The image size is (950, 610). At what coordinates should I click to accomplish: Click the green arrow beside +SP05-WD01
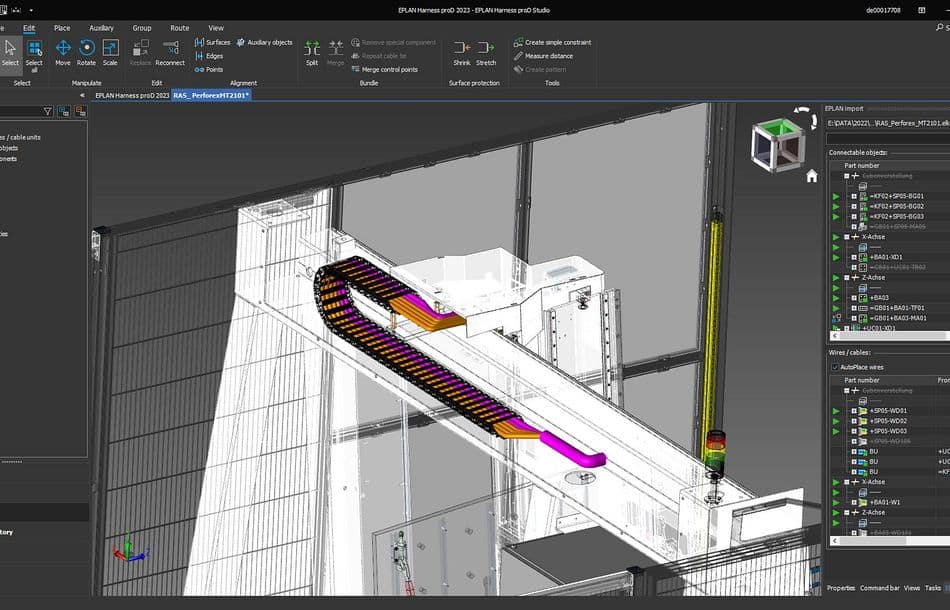pyautogui.click(x=836, y=411)
